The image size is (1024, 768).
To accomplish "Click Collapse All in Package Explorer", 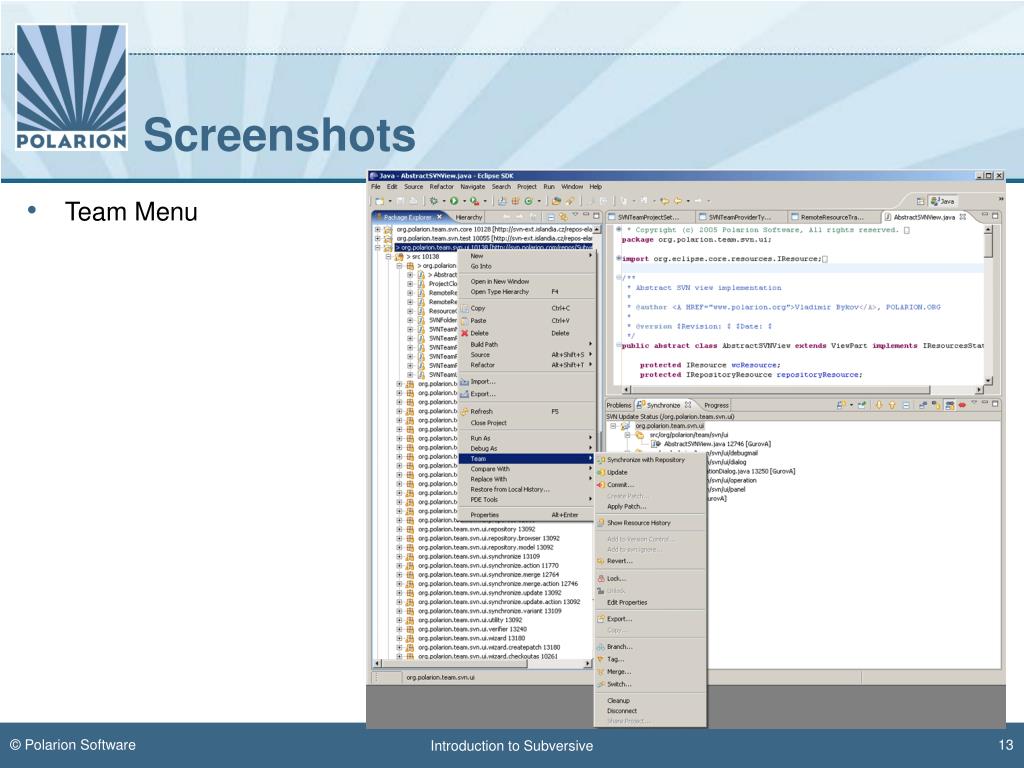I will (551, 217).
